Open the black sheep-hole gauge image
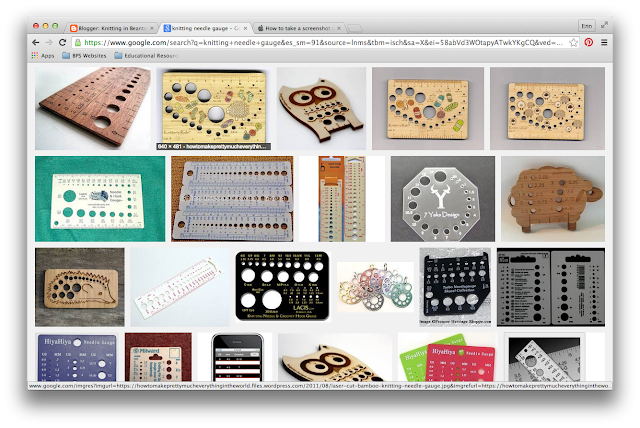The height and width of the screenshot is (428, 640). pyautogui.click(x=456, y=287)
